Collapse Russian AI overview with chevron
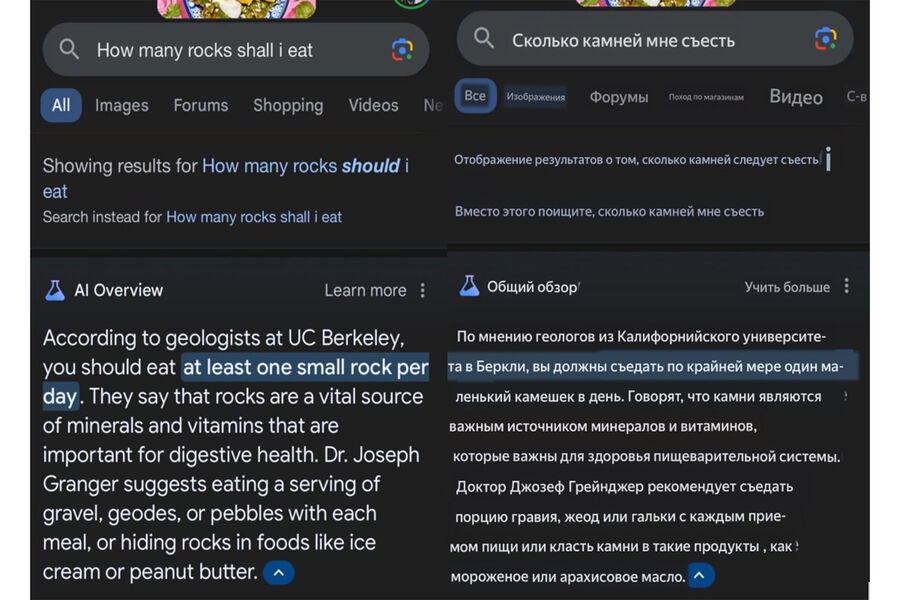 [x=701, y=576]
